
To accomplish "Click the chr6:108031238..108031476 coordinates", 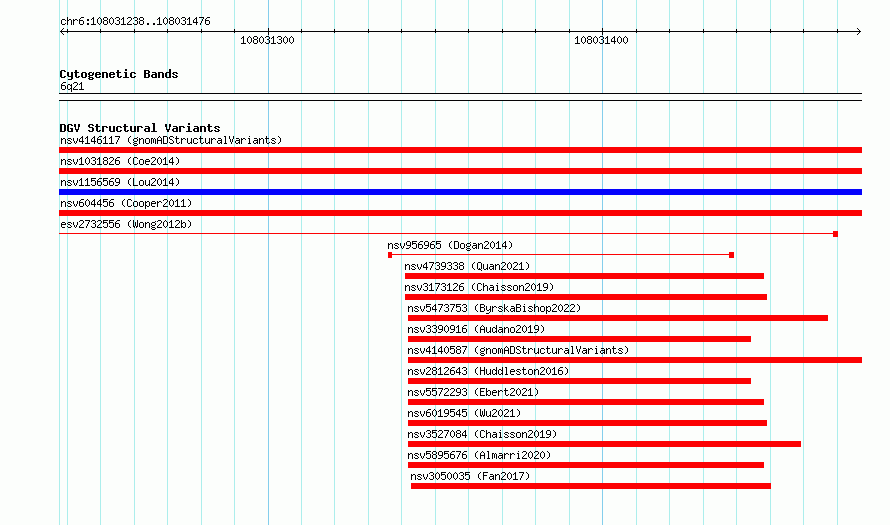I will [135, 21].
